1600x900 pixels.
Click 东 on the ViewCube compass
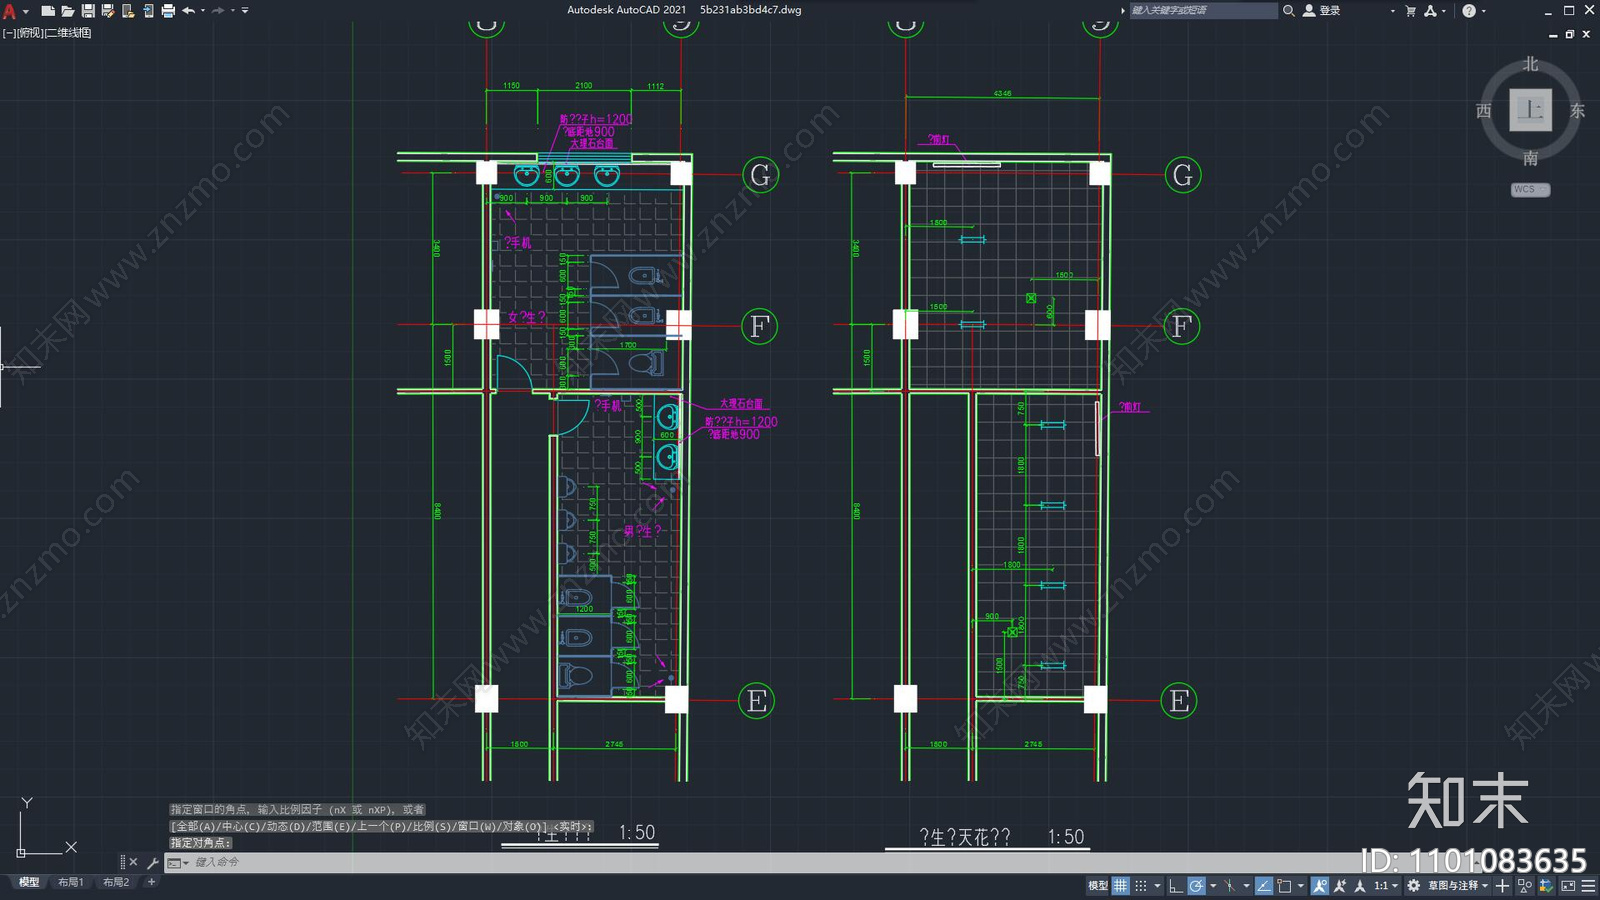click(1577, 111)
